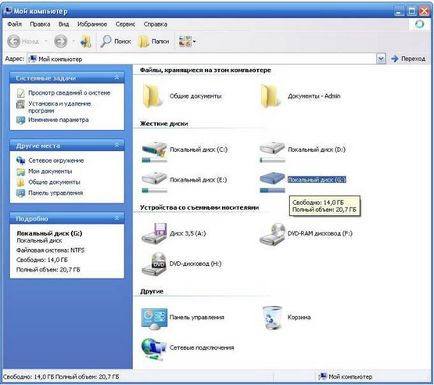The width and height of the screenshot is (434, 385).
Task: Expand the Forward button history dropdown arrow
Action: click(73, 42)
